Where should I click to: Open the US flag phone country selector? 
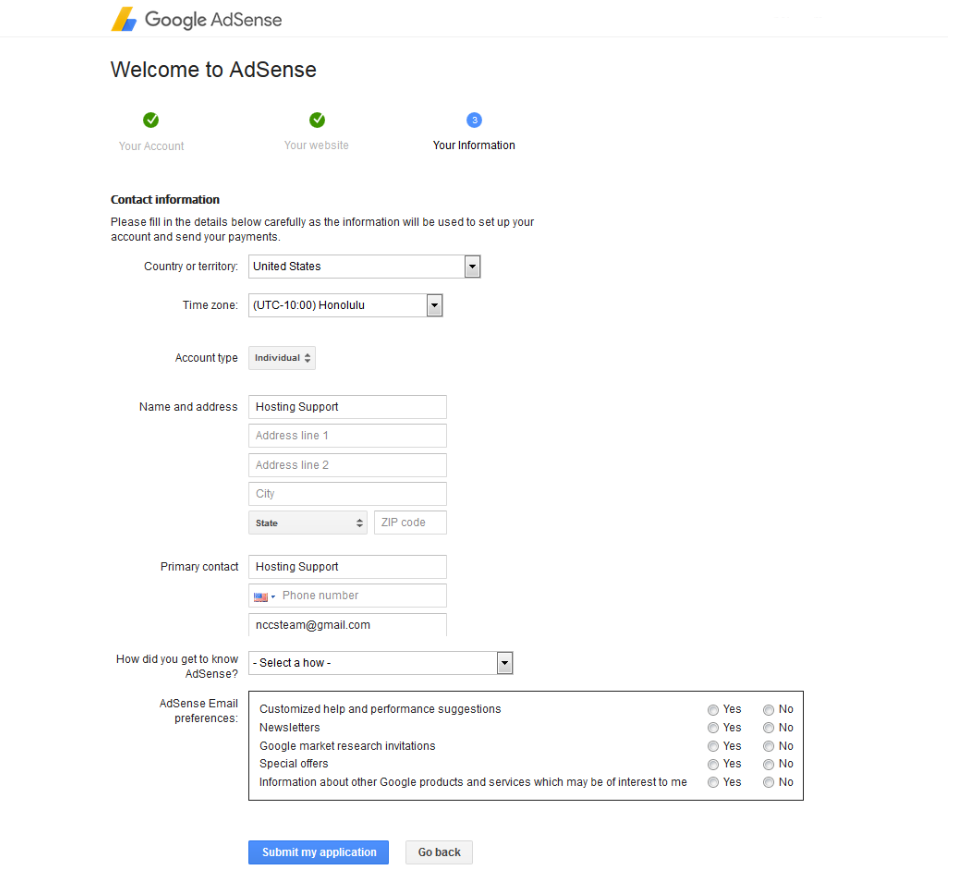(264, 597)
